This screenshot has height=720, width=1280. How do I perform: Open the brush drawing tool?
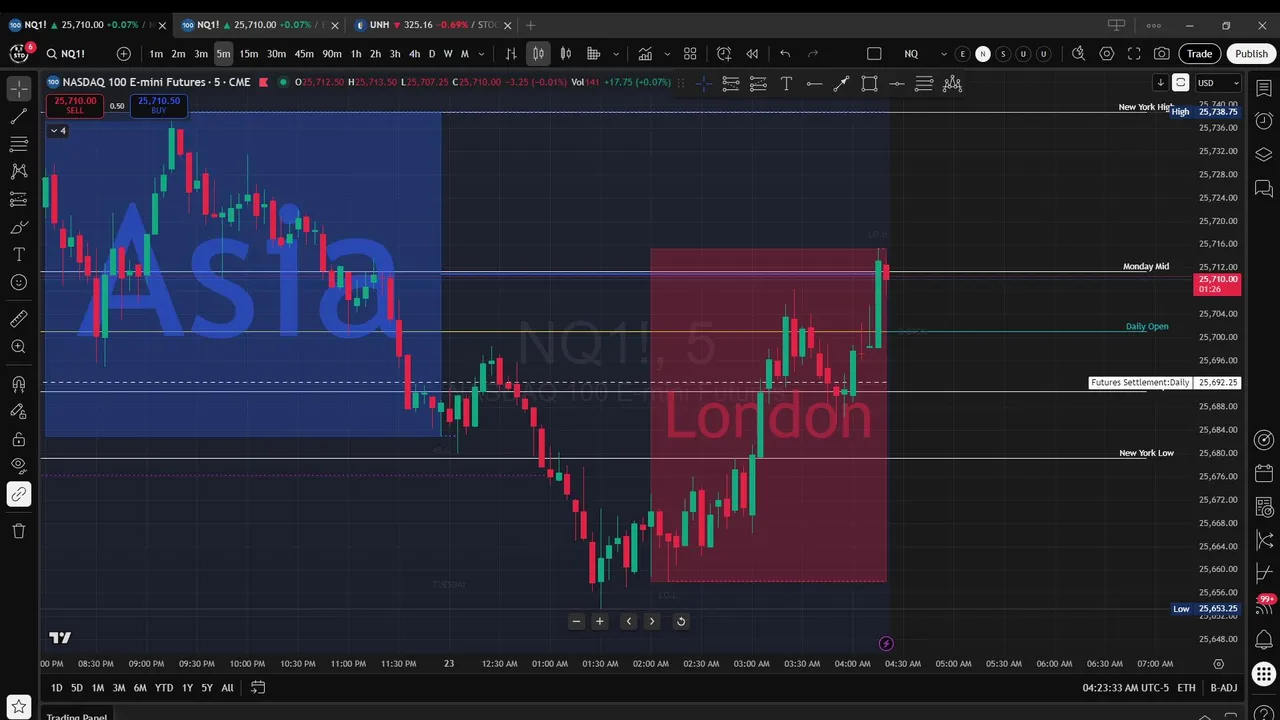(19, 227)
